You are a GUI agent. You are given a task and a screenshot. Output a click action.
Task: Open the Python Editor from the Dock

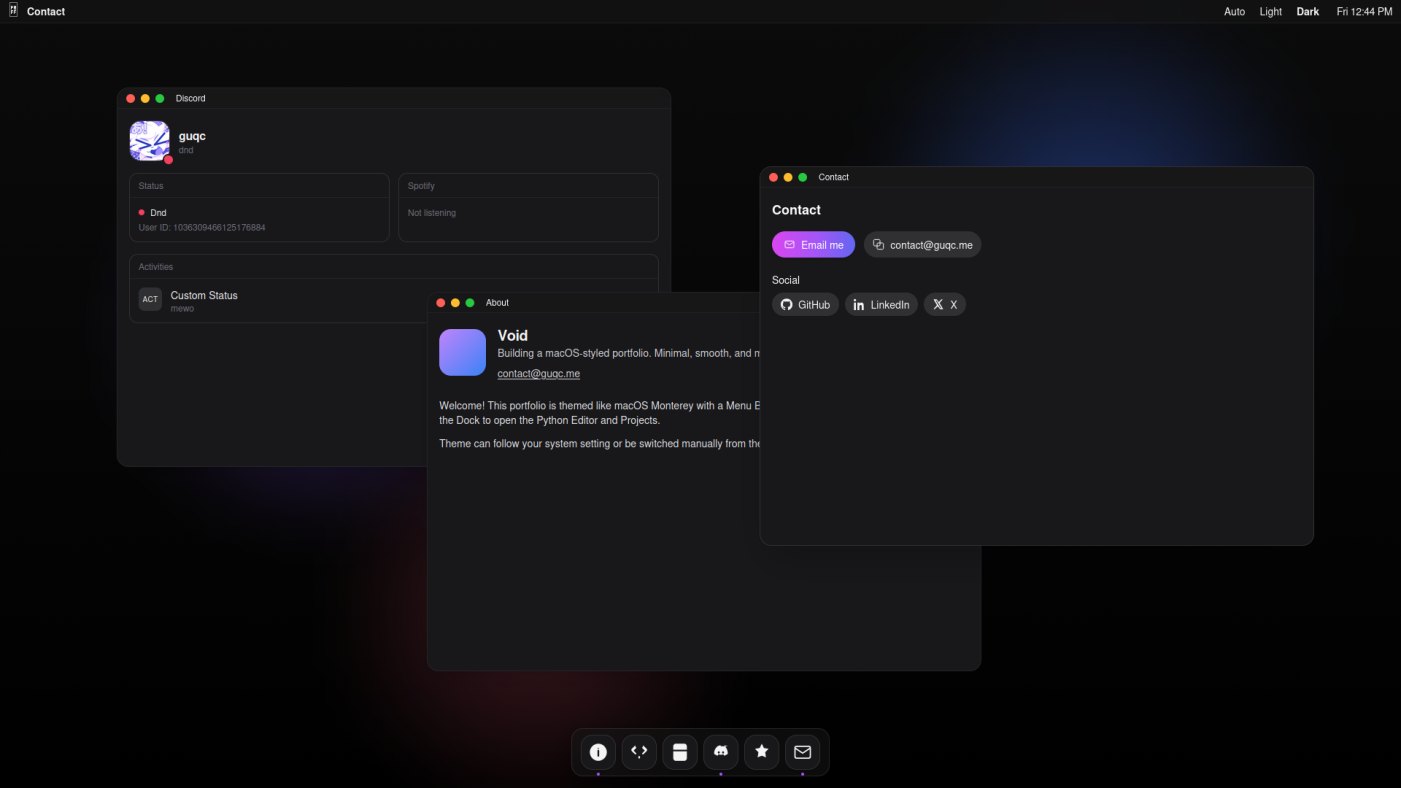pos(639,752)
